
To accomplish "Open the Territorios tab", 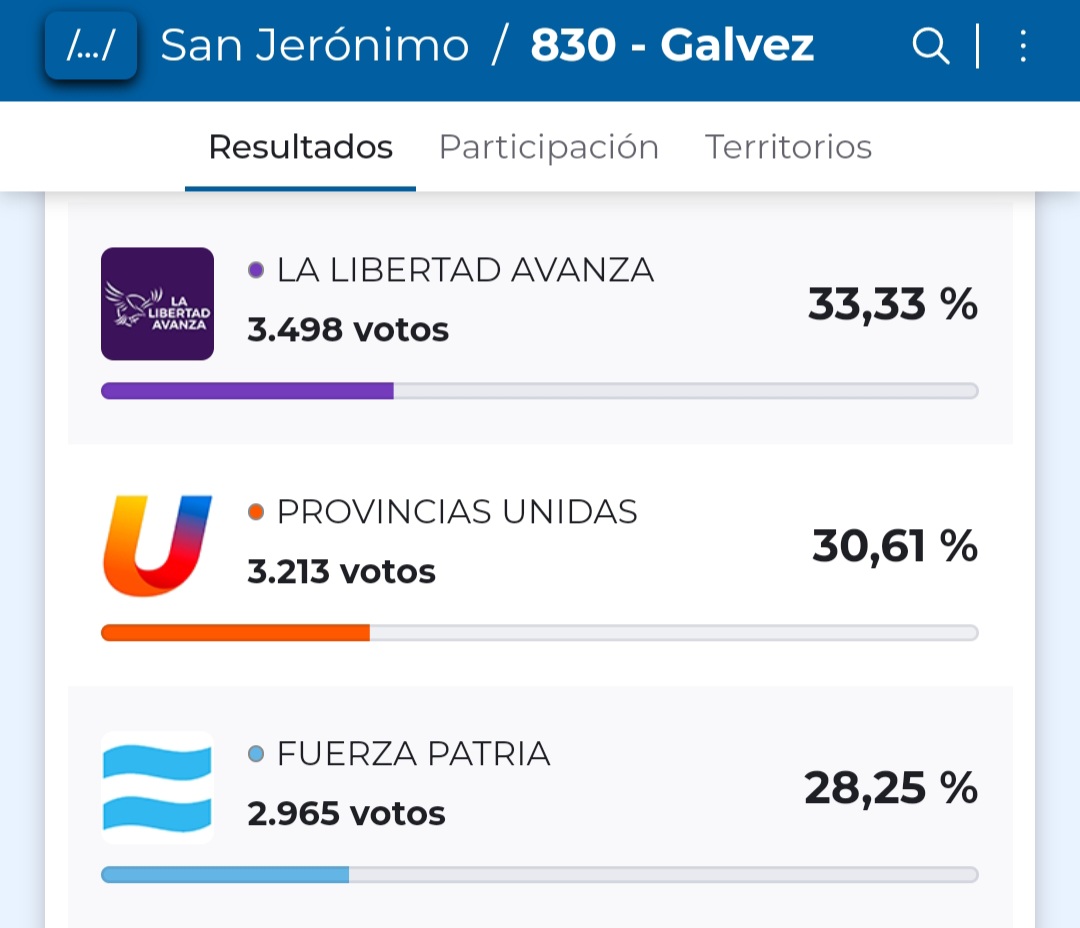I will [788, 147].
